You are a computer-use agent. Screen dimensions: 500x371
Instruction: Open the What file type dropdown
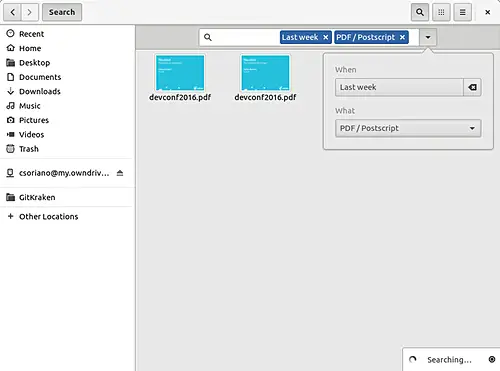pyautogui.click(x=408, y=128)
